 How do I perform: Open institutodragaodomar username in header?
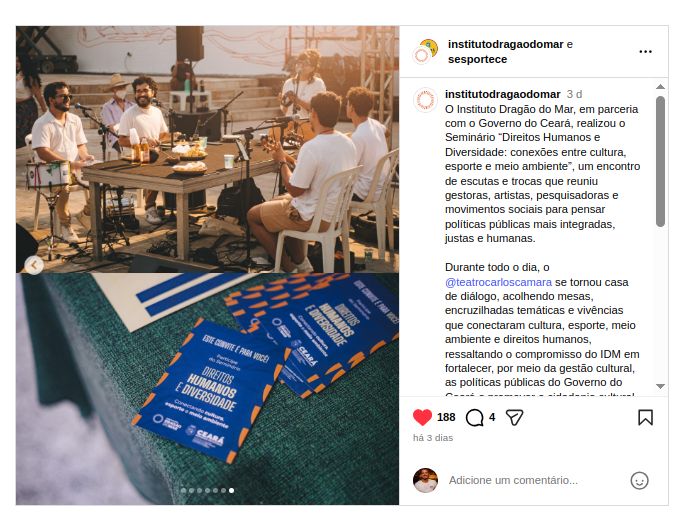tap(506, 44)
